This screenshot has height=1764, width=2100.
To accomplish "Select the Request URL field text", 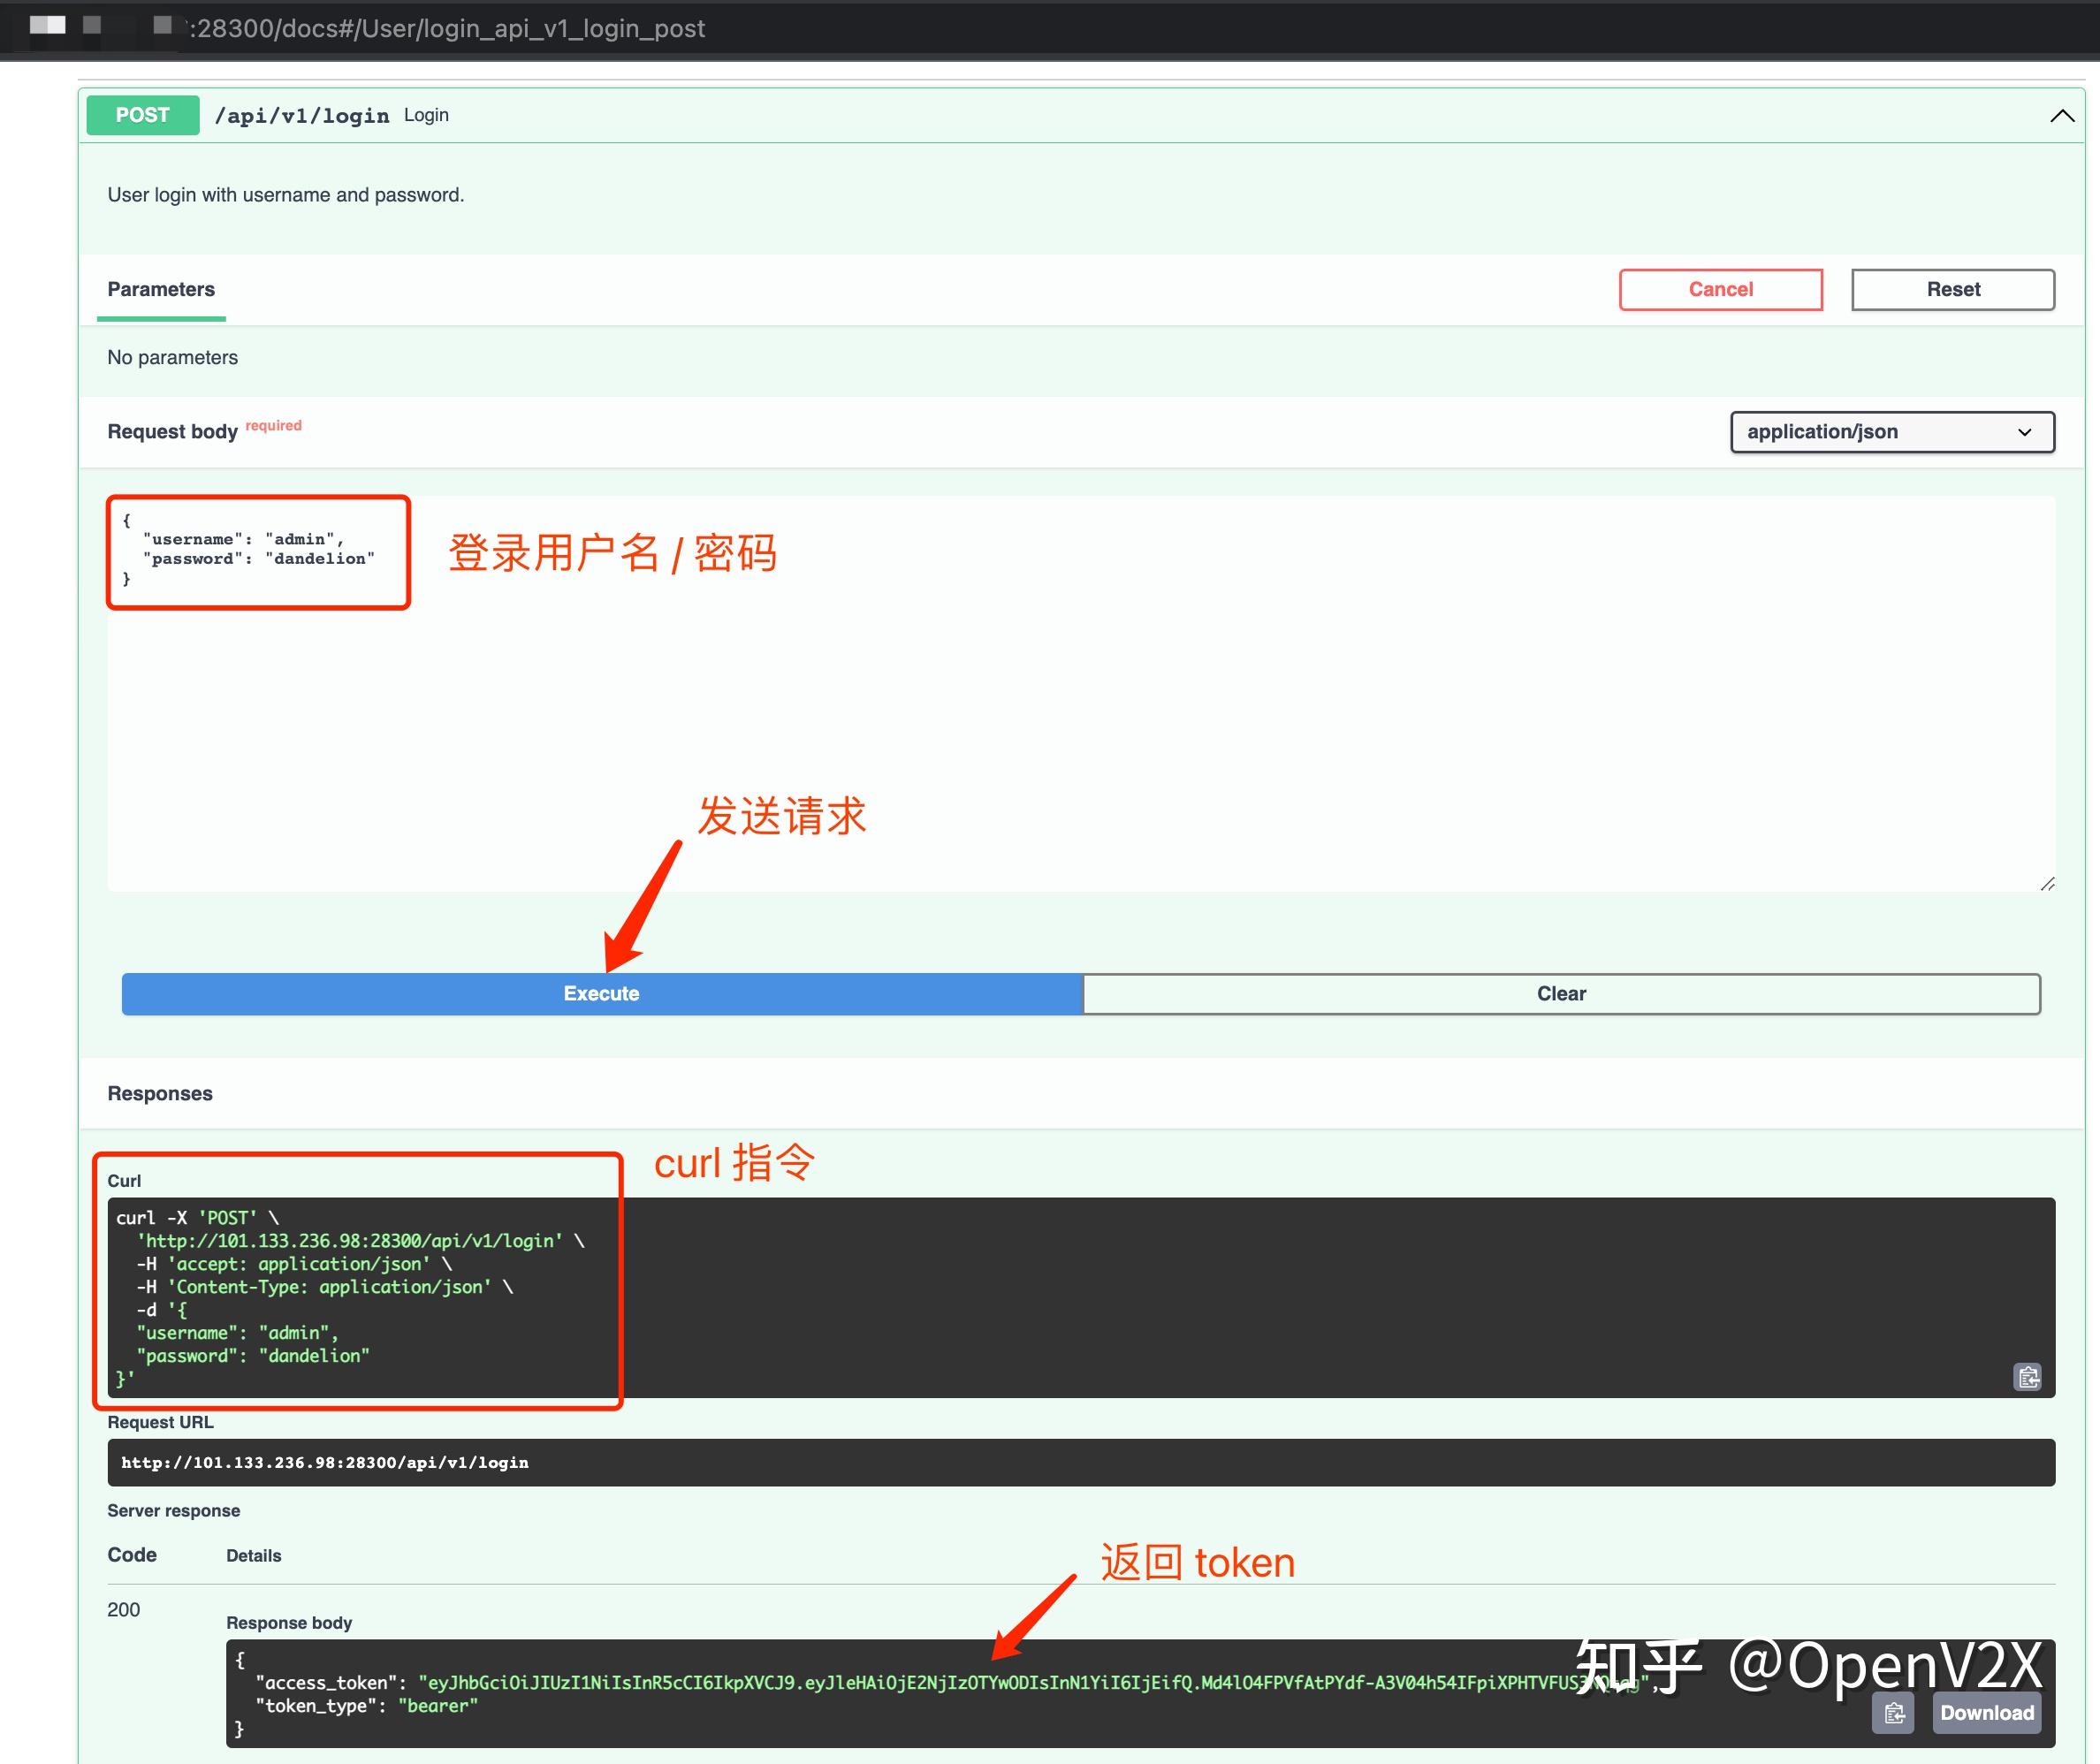I will 325,1462.
